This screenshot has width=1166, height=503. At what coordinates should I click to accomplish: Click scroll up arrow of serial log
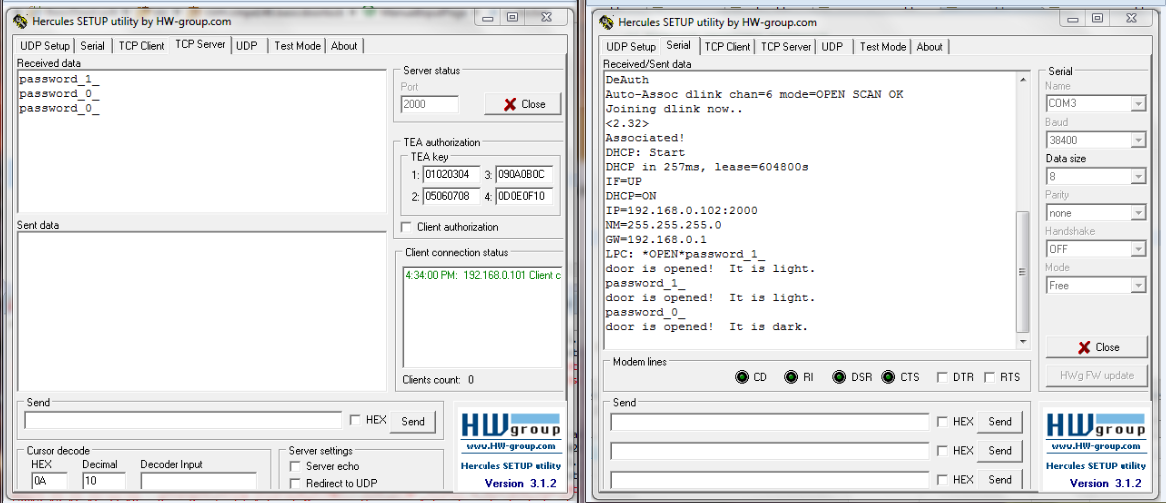[x=1022, y=79]
